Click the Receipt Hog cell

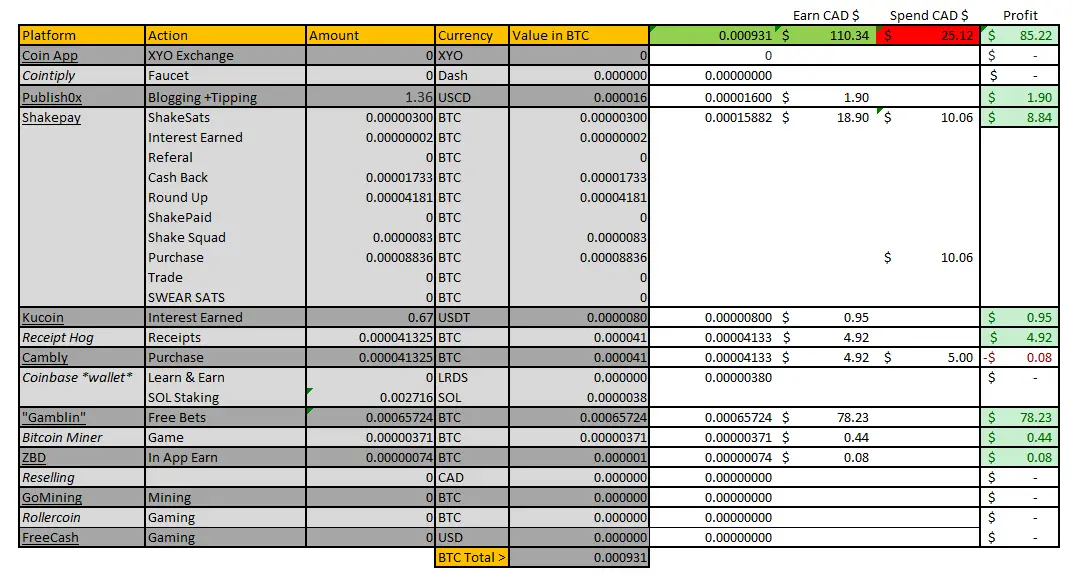click(x=82, y=338)
